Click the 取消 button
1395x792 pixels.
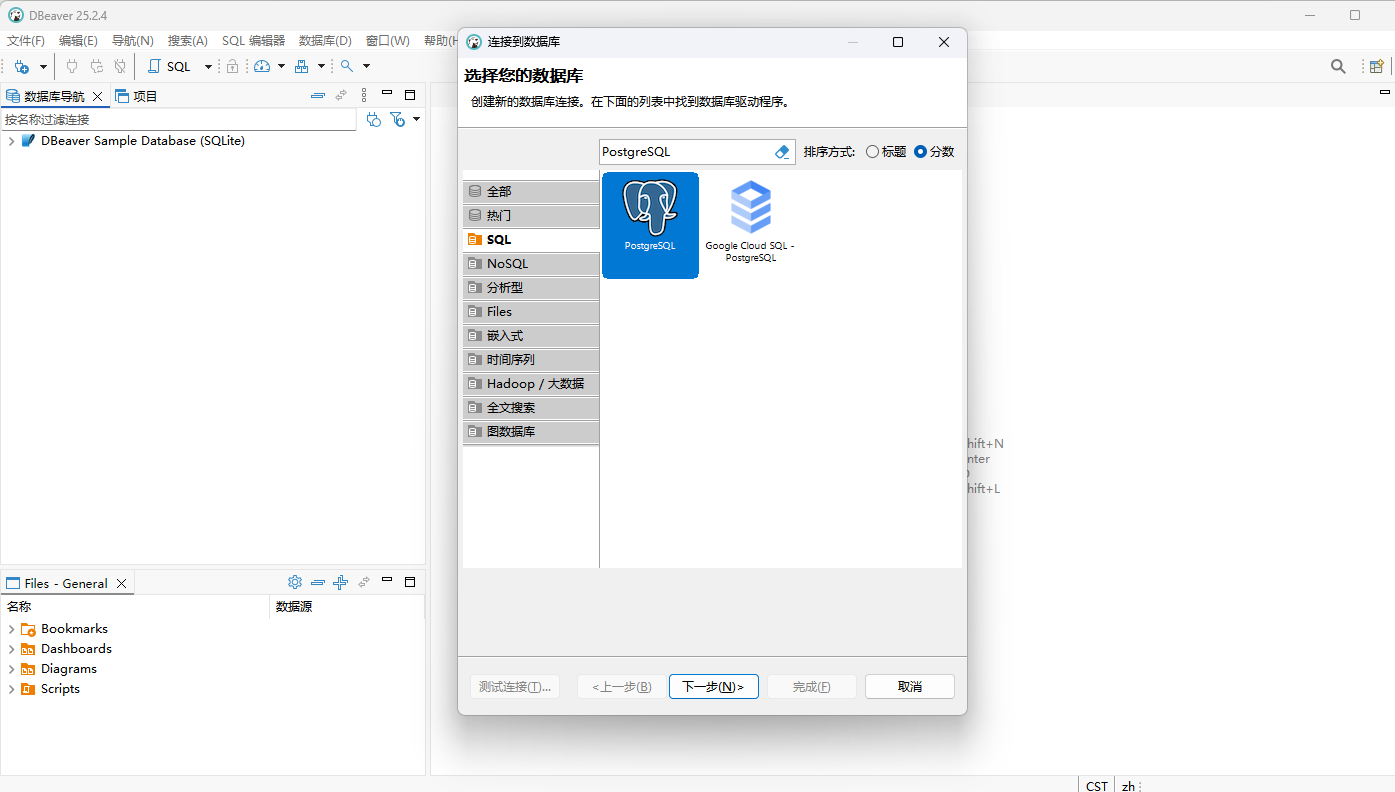(x=910, y=687)
